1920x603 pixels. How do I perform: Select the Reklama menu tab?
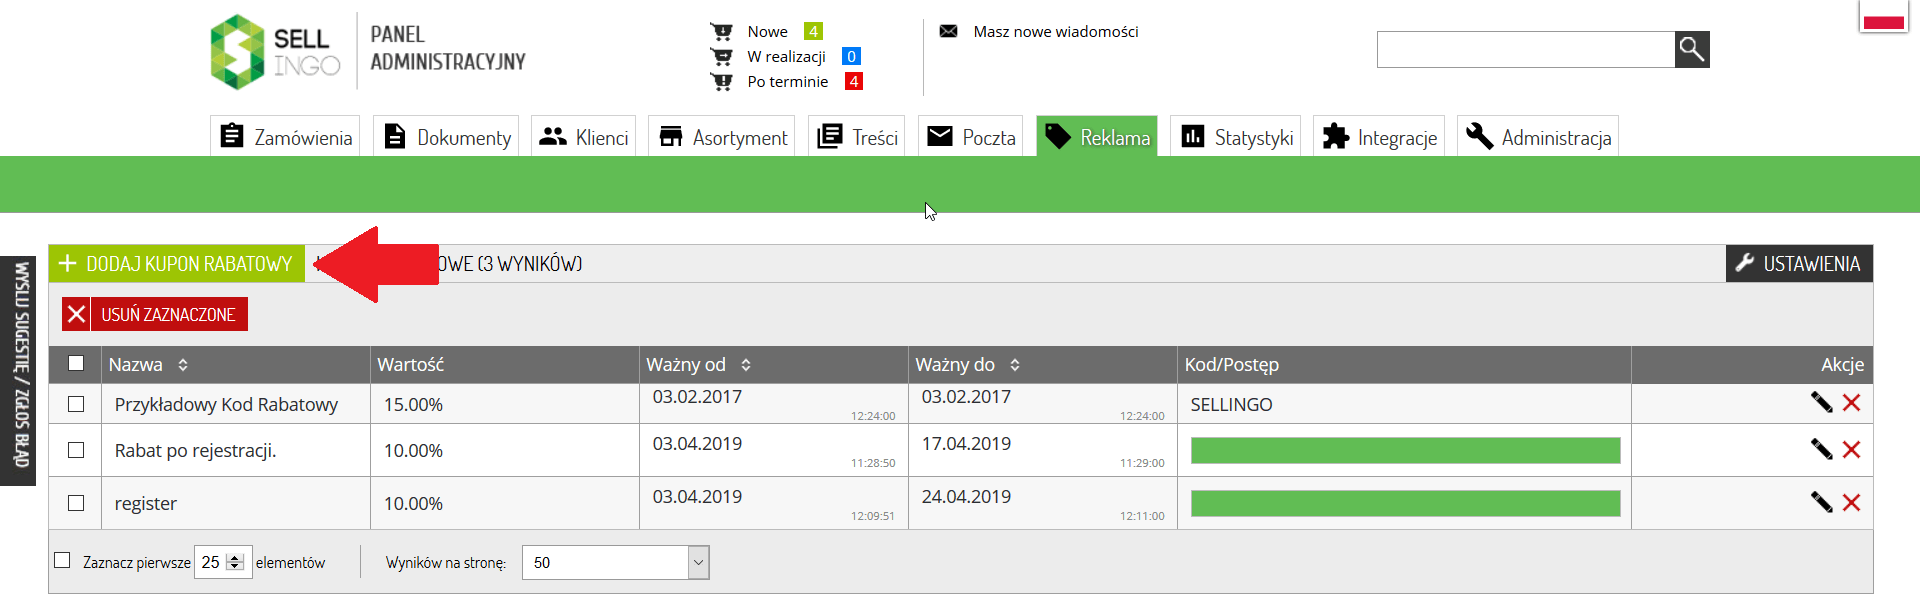pos(1097,137)
